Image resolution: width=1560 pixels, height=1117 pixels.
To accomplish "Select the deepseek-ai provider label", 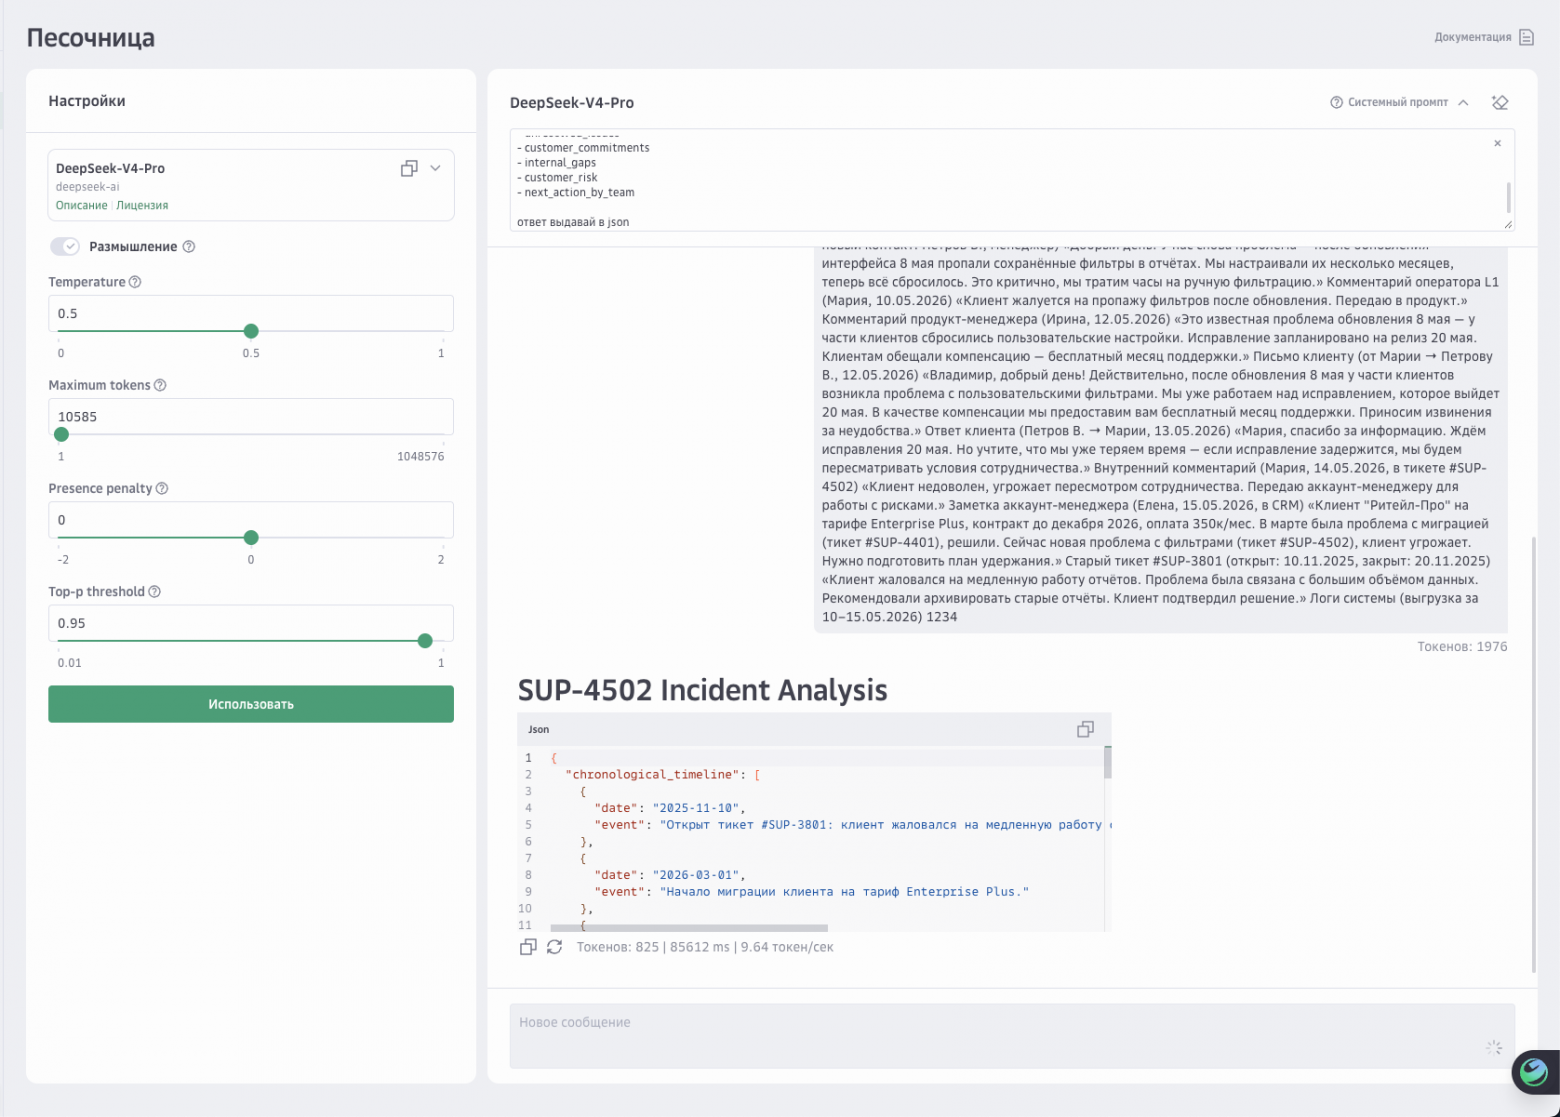I will point(88,187).
